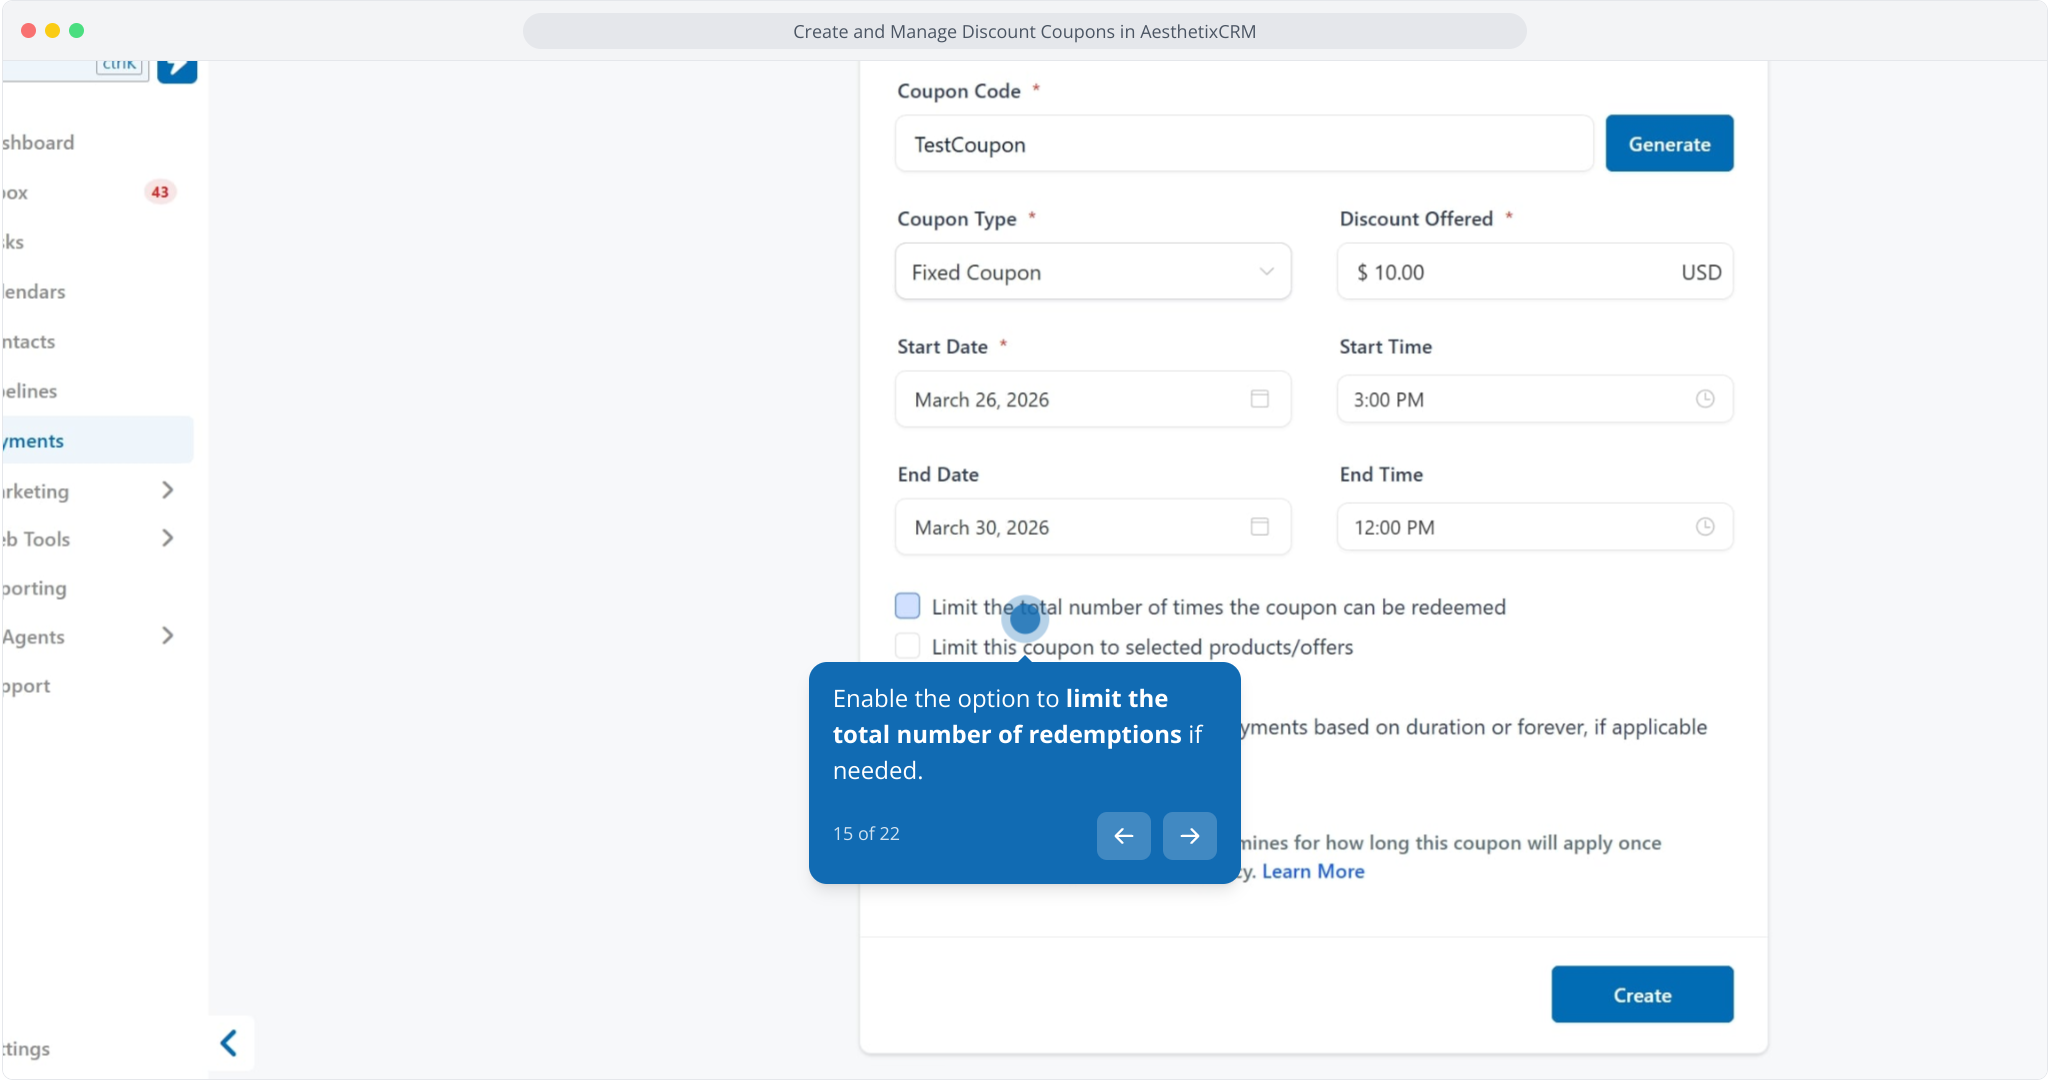Check limit coupon to selected products

coord(908,647)
